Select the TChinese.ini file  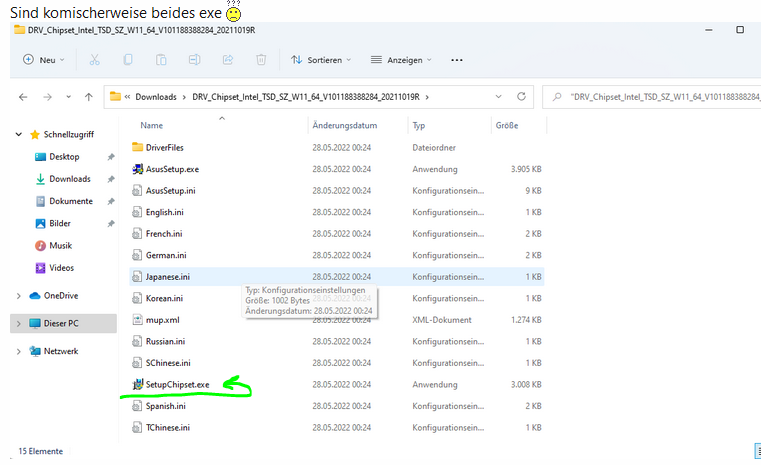167,428
